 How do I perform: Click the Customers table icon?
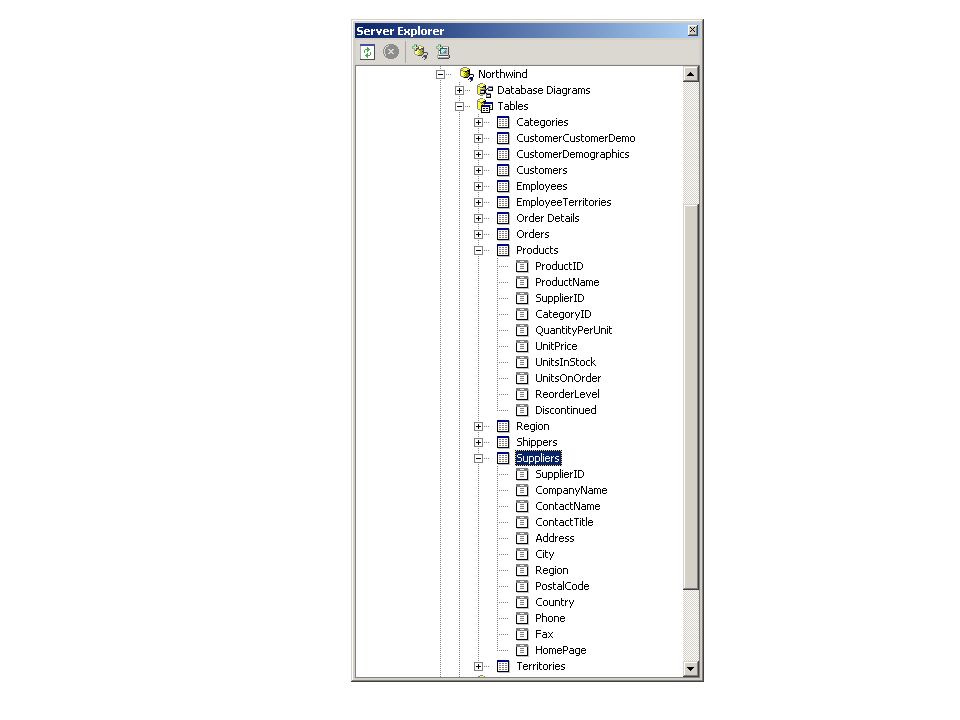[x=503, y=170]
